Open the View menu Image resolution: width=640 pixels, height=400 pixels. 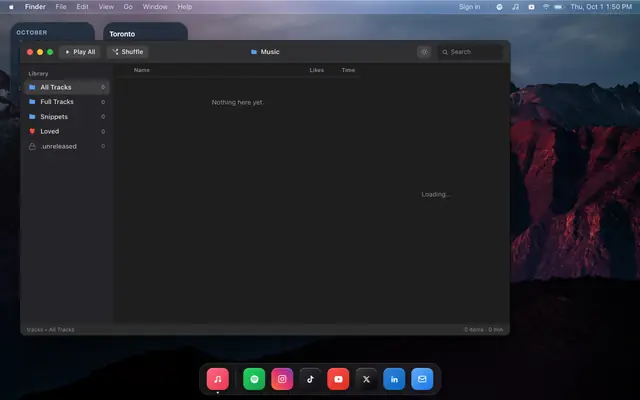point(106,7)
